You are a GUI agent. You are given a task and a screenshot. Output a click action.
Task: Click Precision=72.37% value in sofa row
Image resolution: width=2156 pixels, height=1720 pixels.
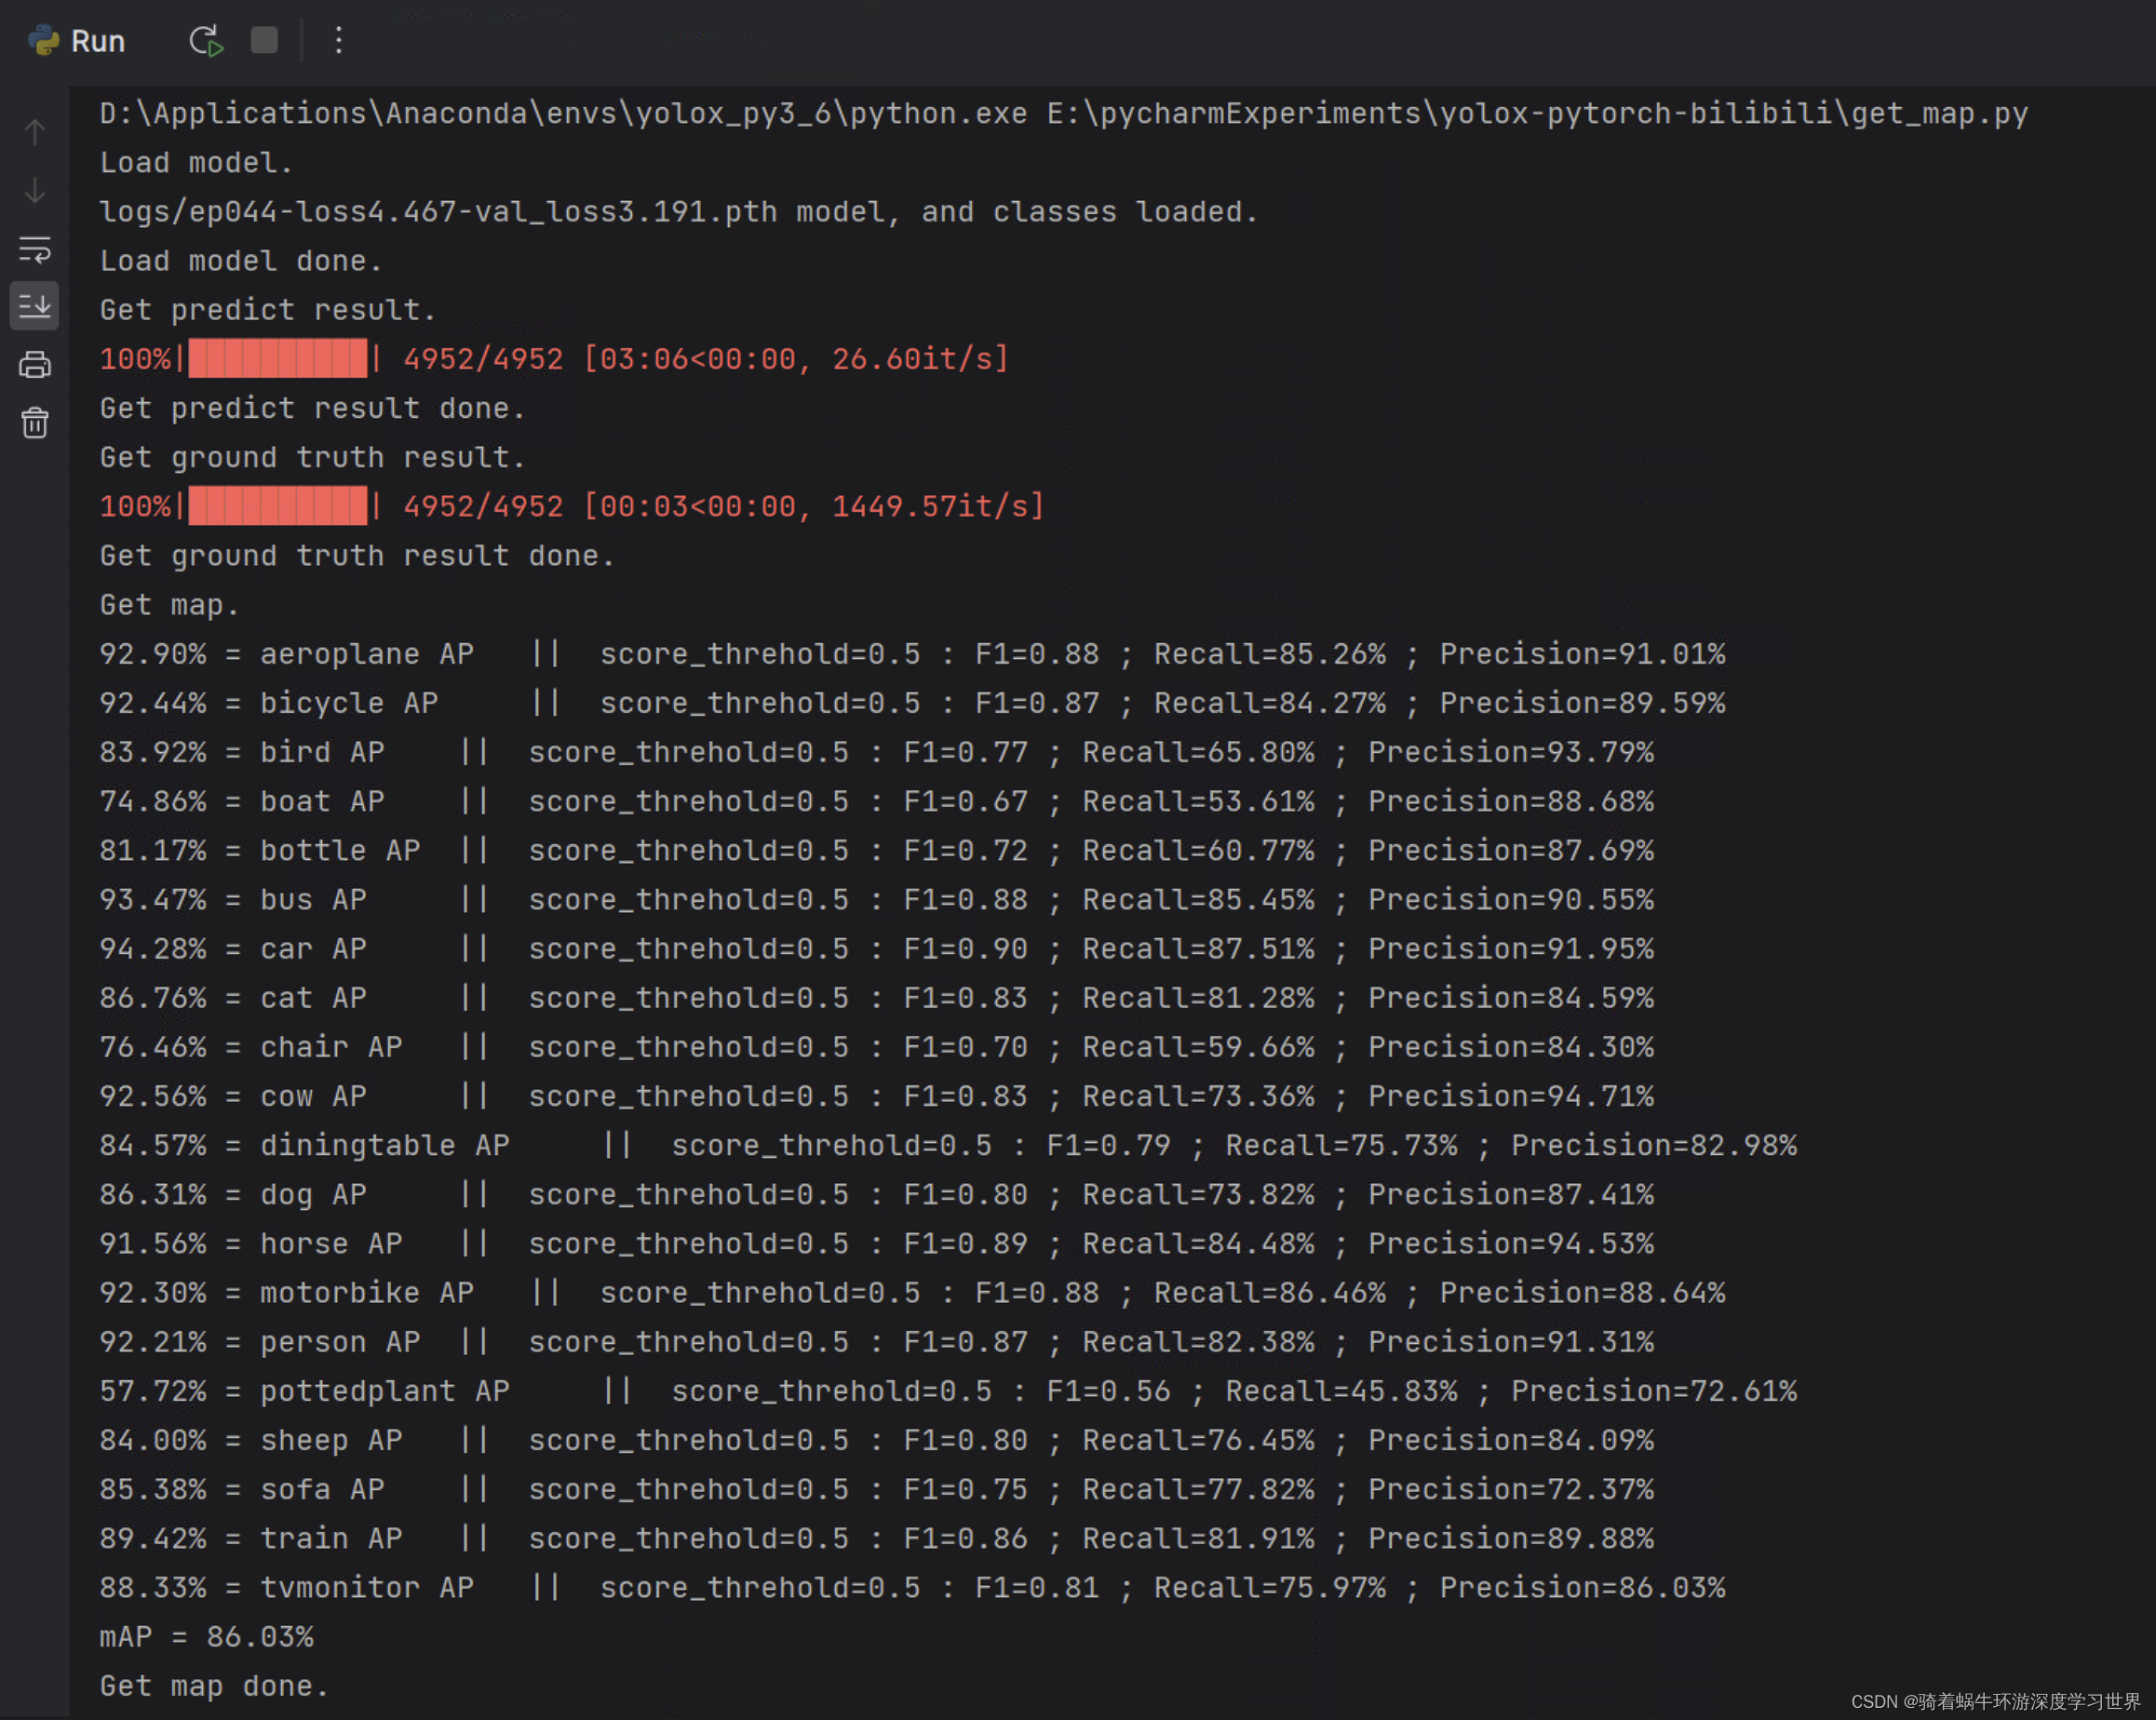click(1512, 1489)
